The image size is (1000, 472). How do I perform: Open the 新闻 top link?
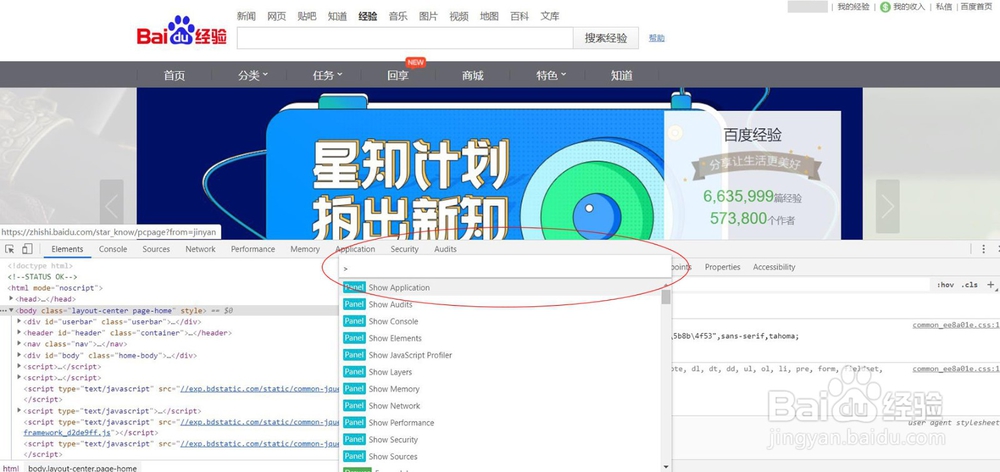pos(246,16)
